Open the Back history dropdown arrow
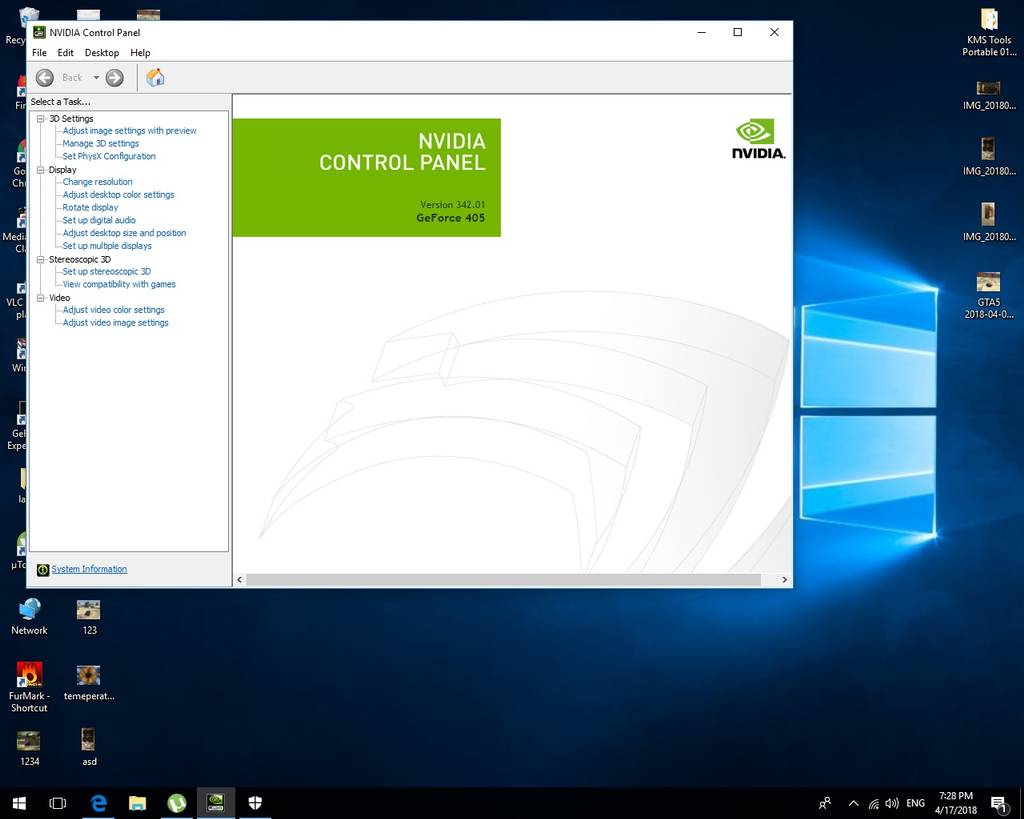The width and height of the screenshot is (1024, 819). (96, 78)
